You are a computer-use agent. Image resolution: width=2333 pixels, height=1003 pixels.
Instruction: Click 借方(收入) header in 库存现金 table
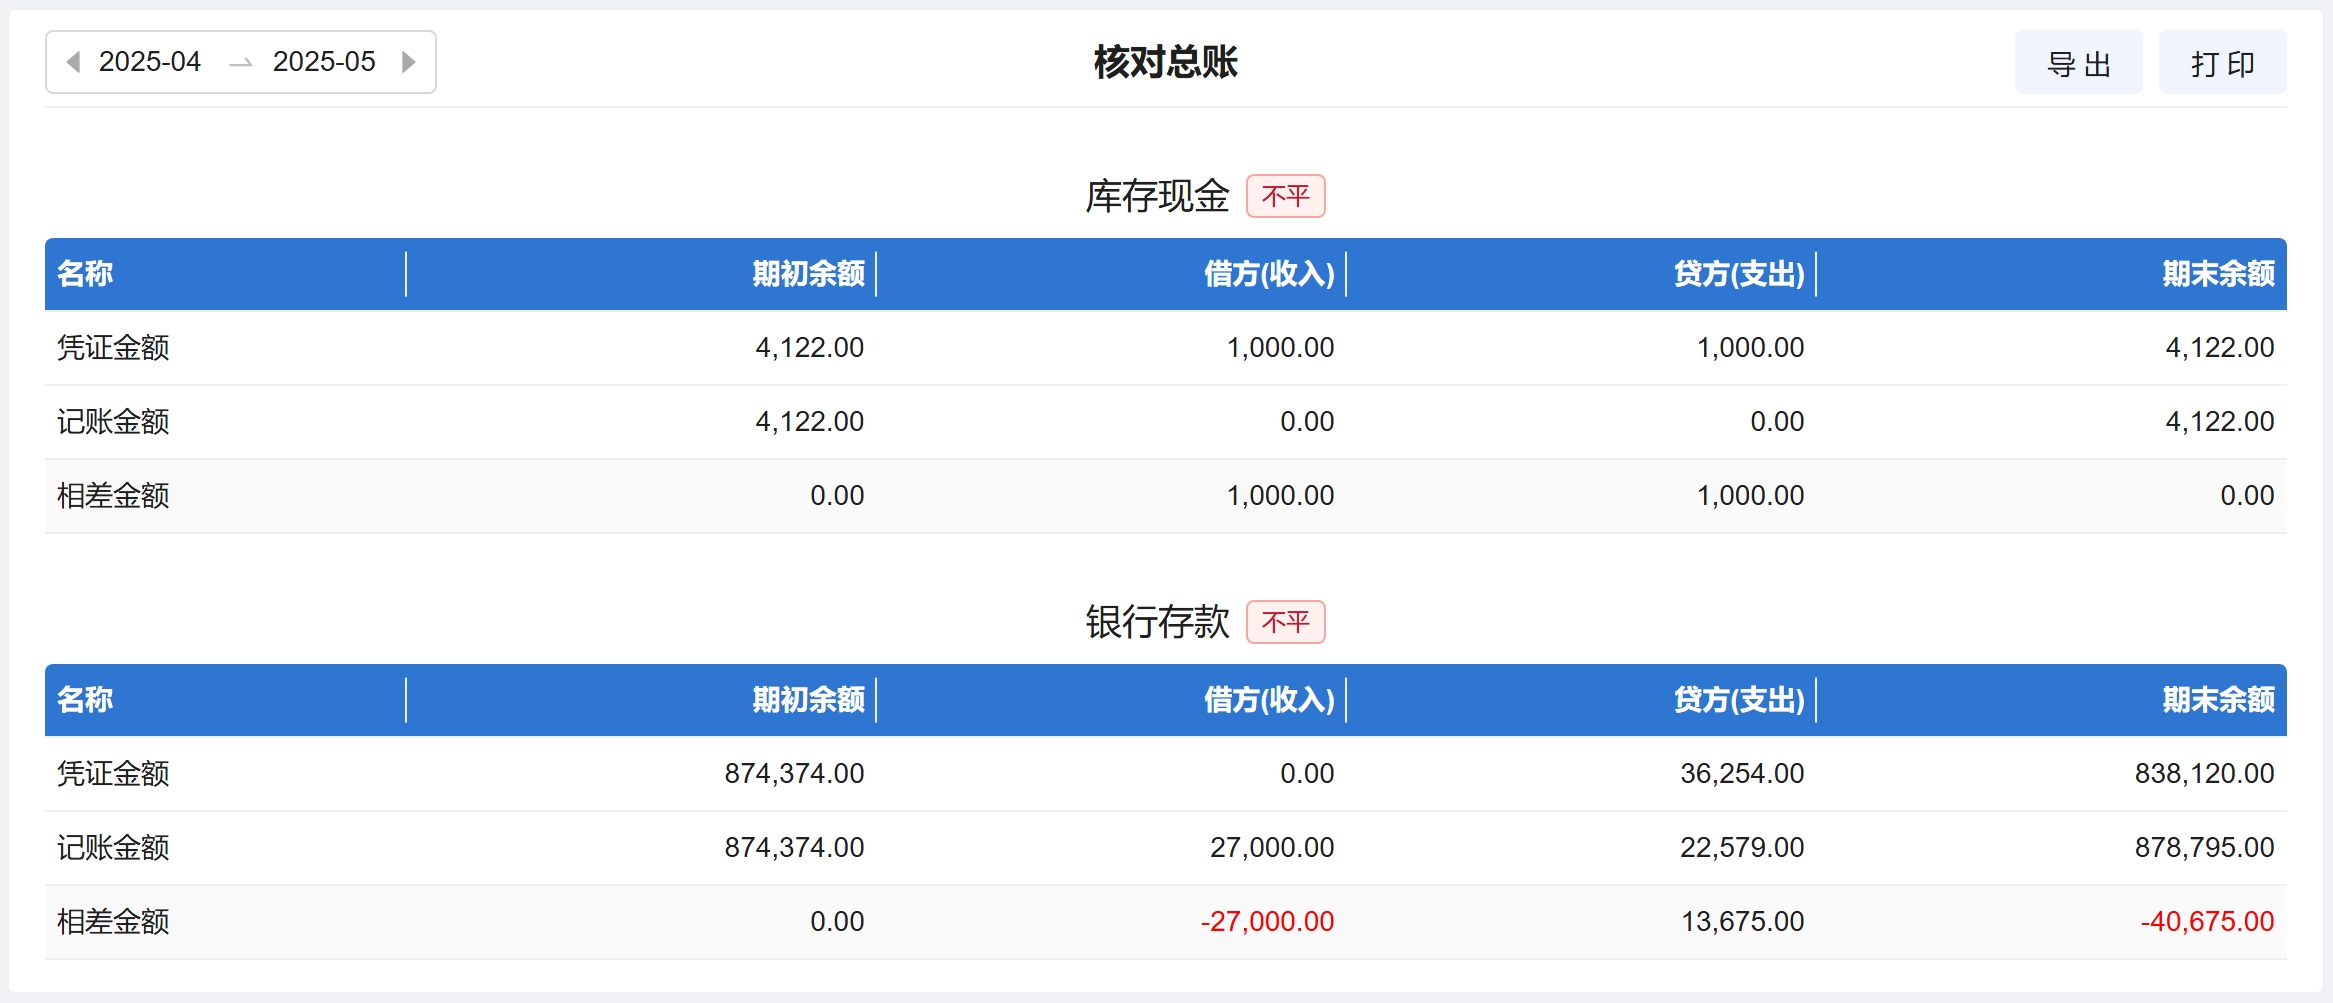pos(1269,274)
